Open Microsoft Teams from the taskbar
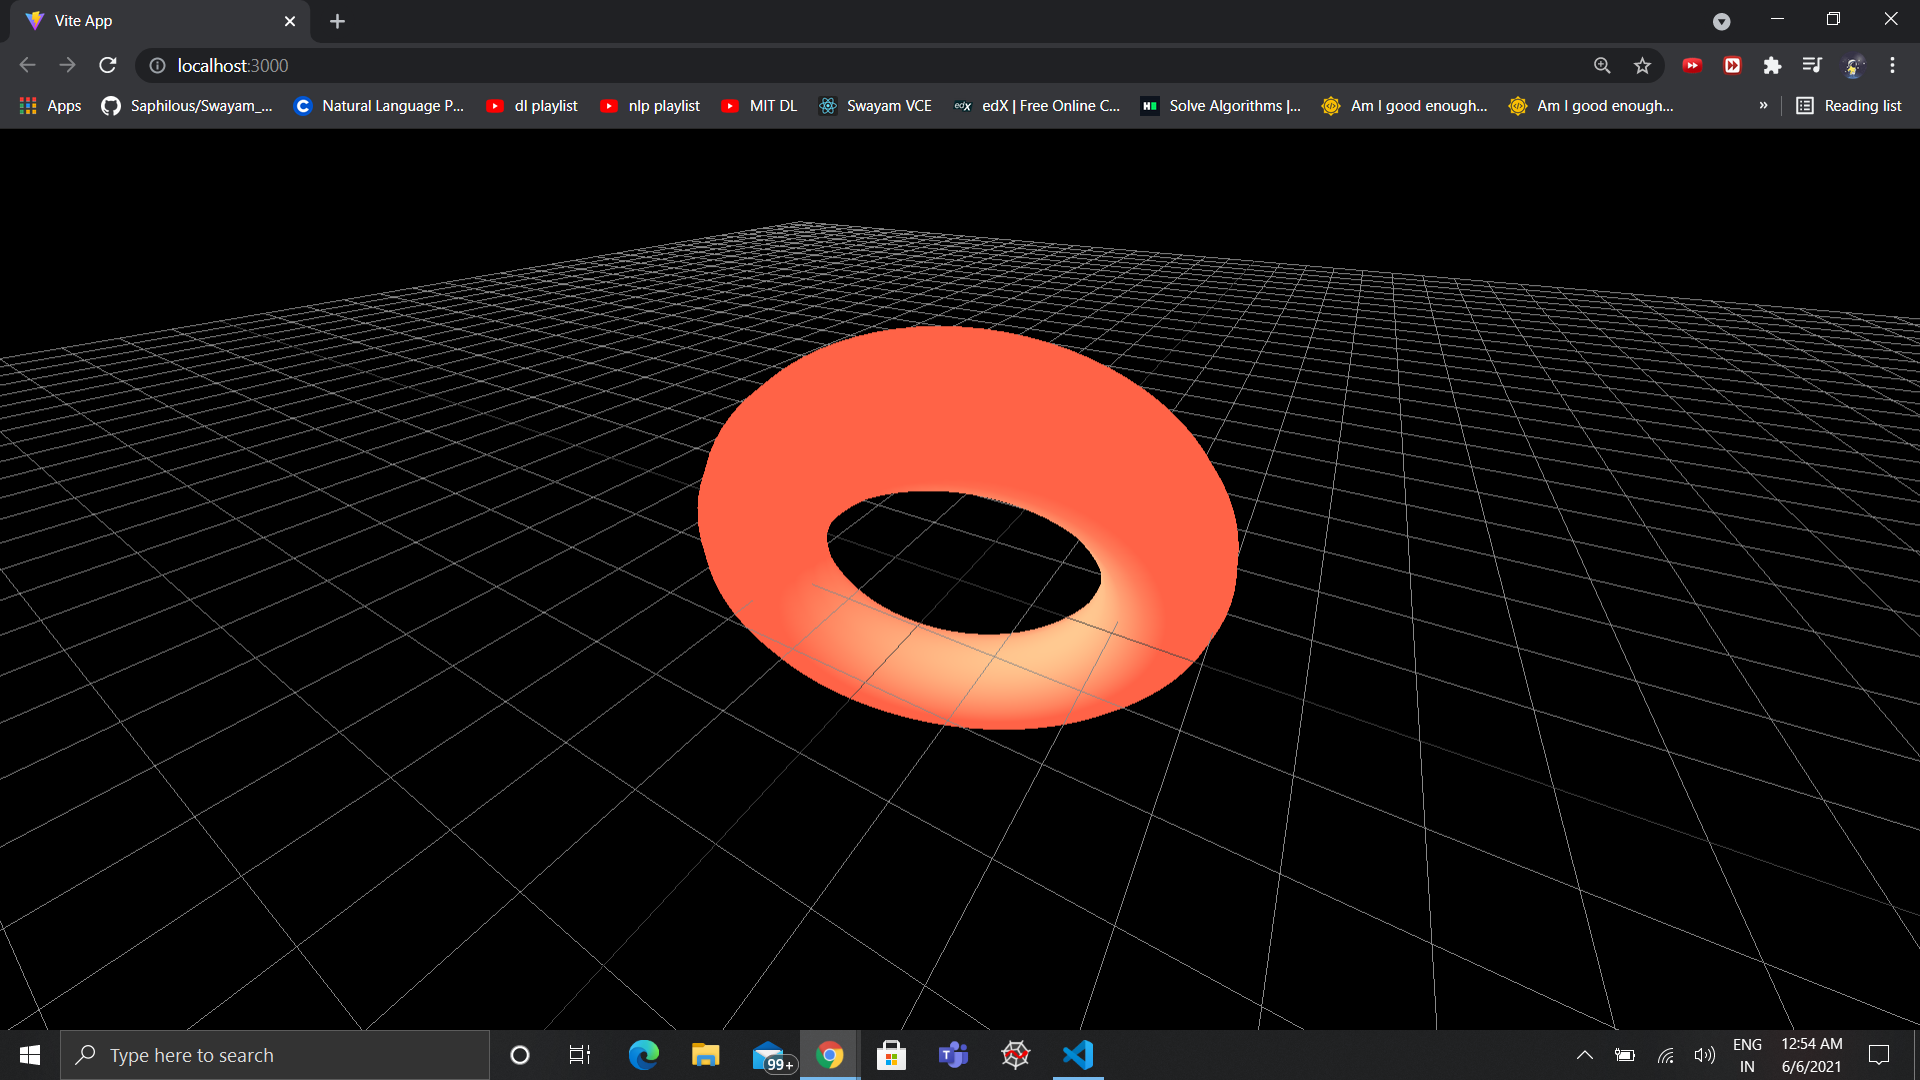 click(953, 1054)
